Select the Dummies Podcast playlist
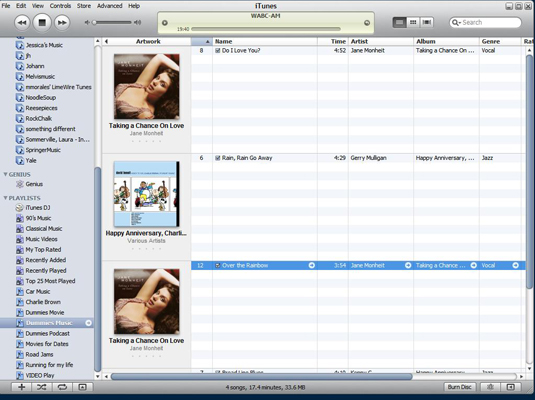535x400 pixels. 47,333
